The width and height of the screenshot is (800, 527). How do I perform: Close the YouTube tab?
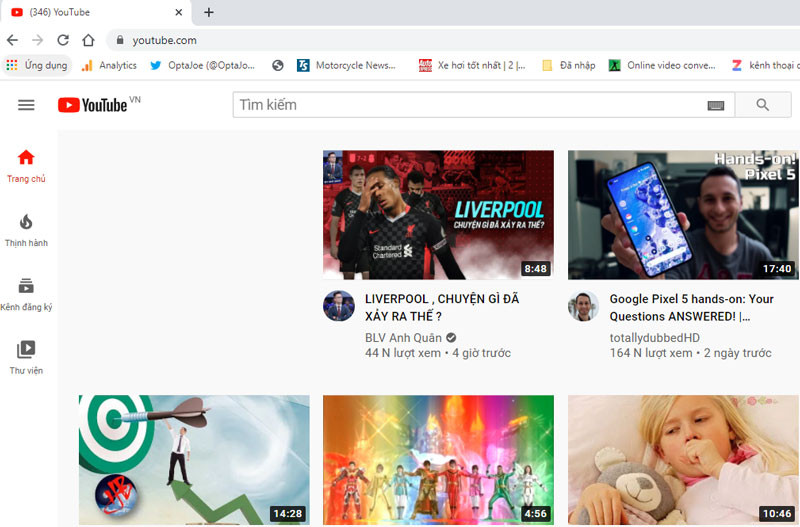click(x=179, y=12)
